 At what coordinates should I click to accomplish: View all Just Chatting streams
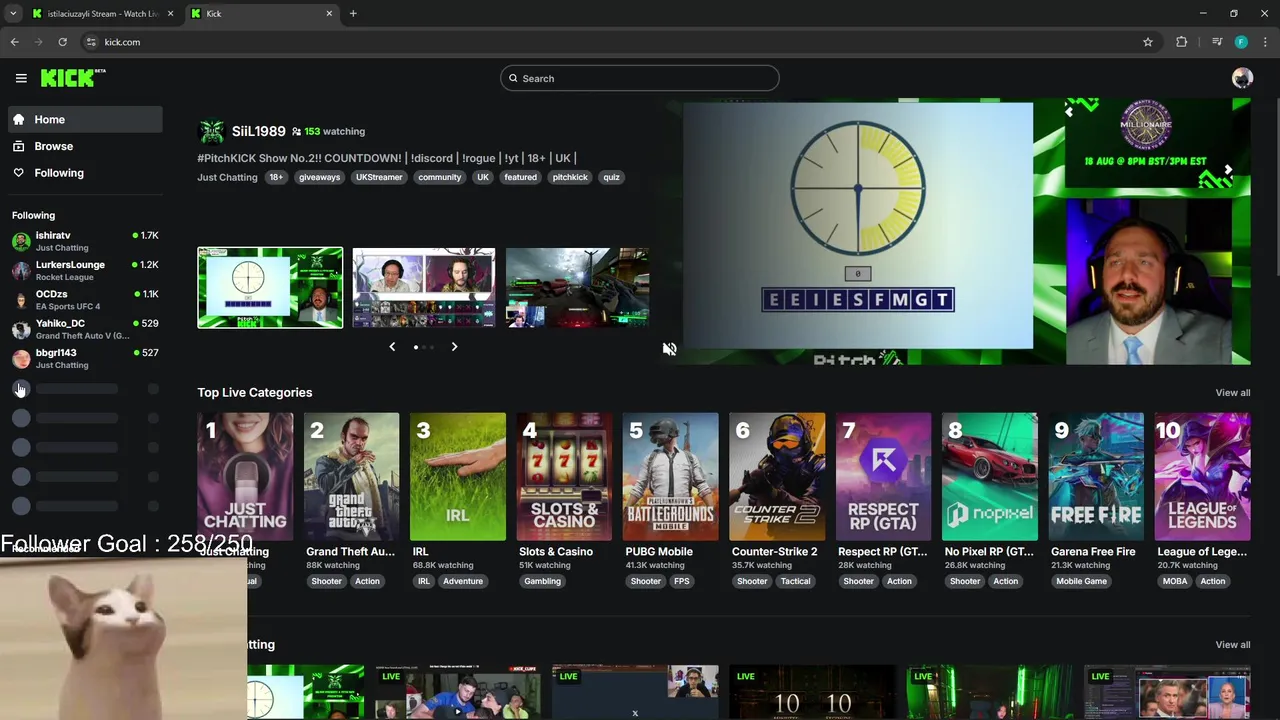[x=1232, y=645]
